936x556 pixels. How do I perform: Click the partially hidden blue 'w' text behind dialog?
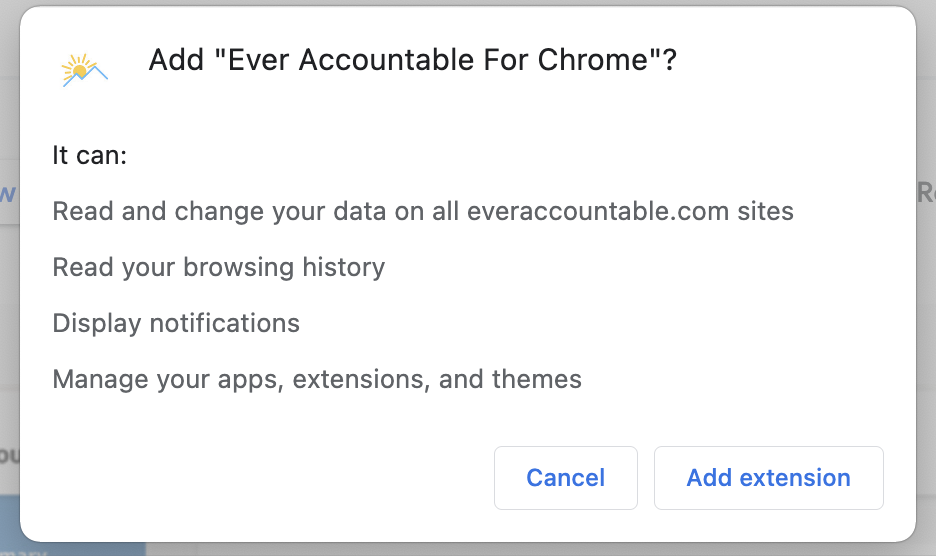(8, 193)
